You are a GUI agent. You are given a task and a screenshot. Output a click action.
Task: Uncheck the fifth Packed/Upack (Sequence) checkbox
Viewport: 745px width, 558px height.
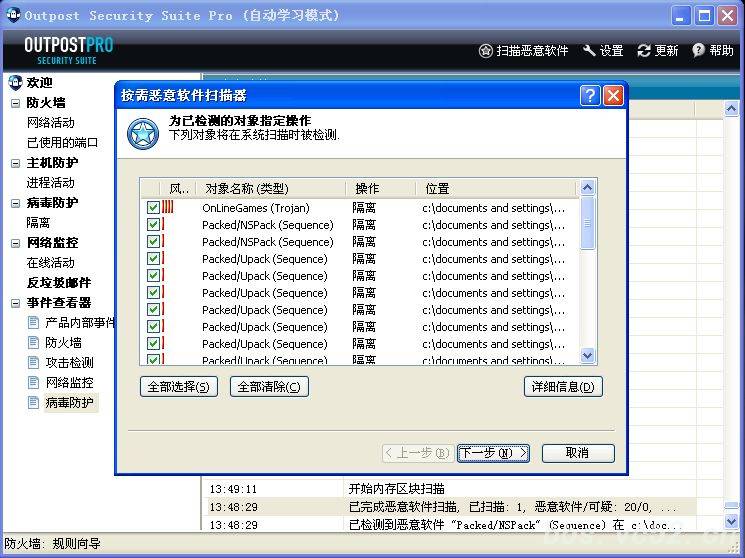pyautogui.click(x=153, y=327)
